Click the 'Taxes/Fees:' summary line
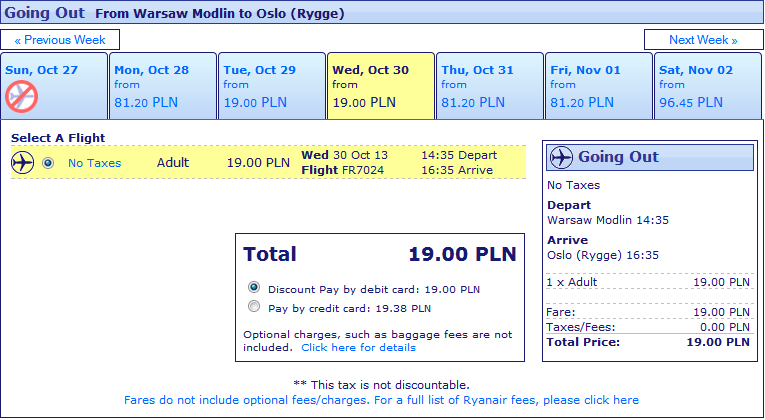Image resolution: width=765 pixels, height=420 pixels. pos(648,327)
